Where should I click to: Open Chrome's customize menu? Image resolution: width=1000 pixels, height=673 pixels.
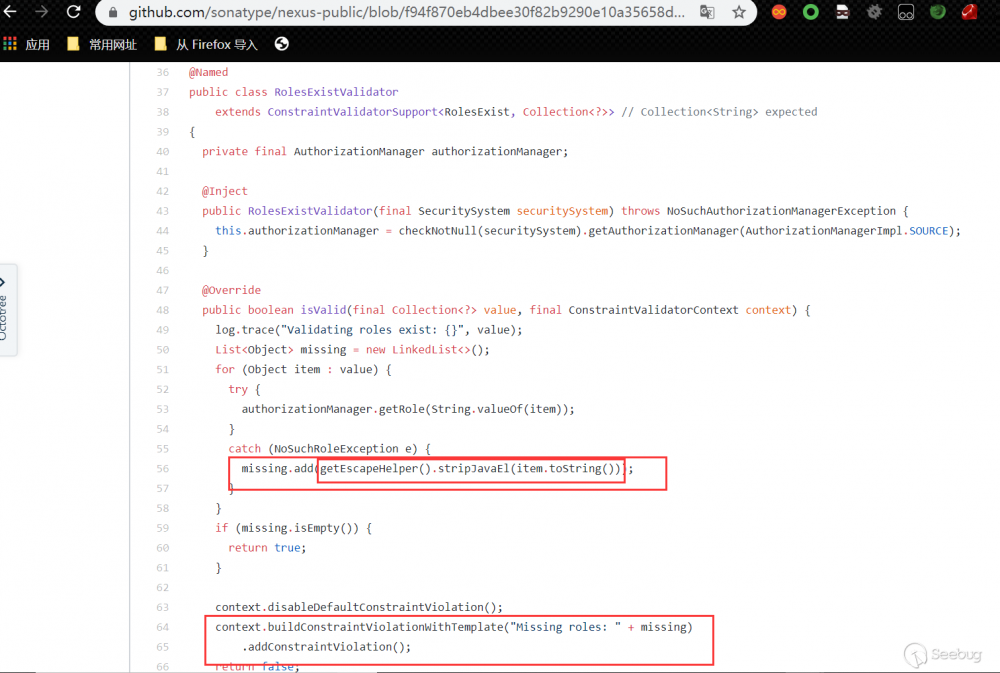(993, 12)
